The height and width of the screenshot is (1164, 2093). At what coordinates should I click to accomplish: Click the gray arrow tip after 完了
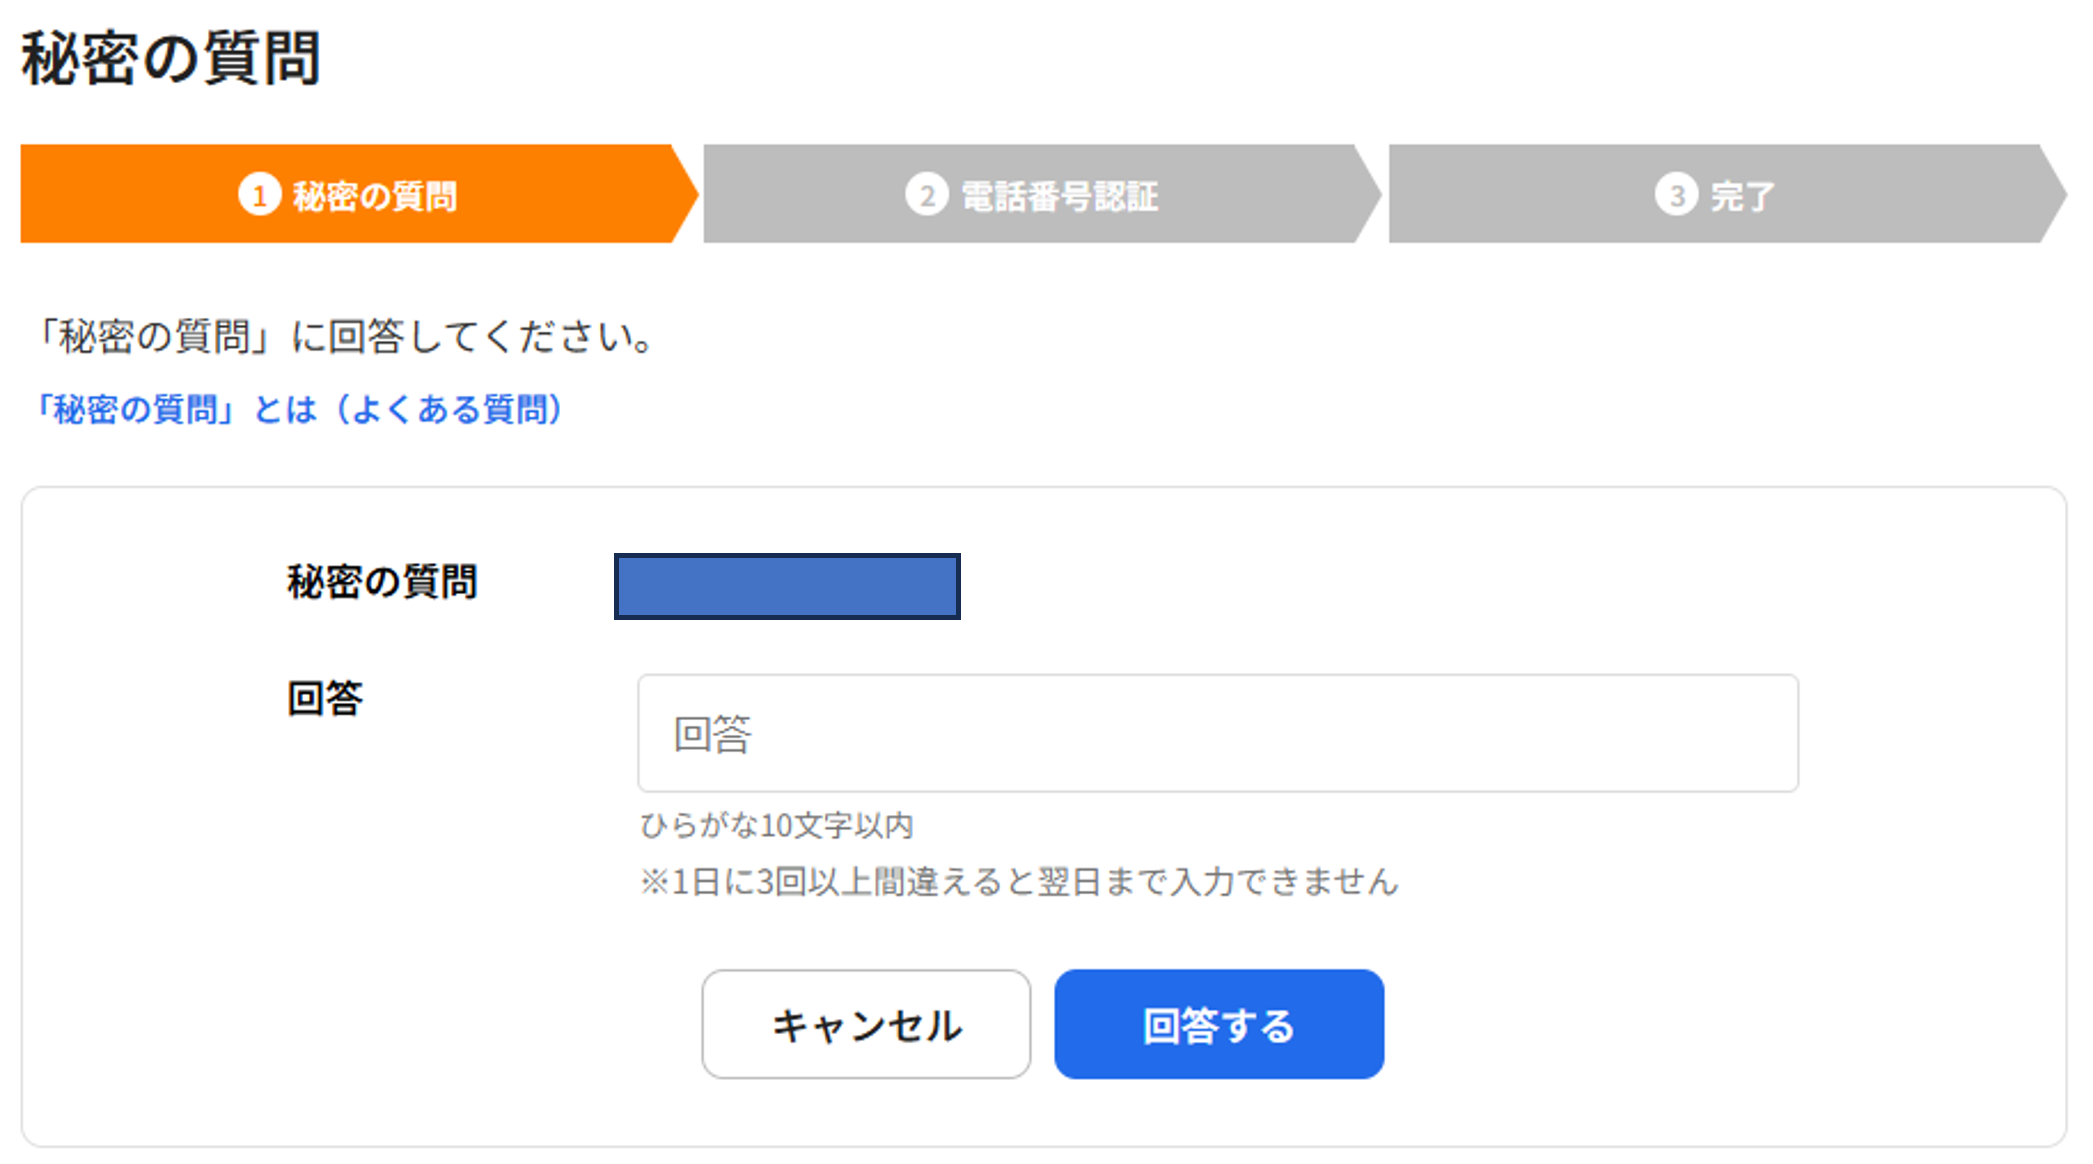(x=2054, y=194)
